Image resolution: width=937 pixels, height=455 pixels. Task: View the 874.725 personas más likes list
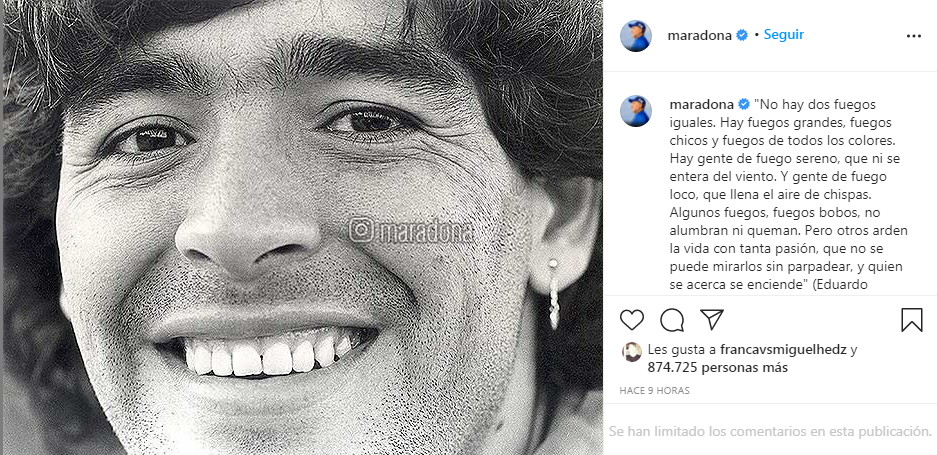click(718, 368)
